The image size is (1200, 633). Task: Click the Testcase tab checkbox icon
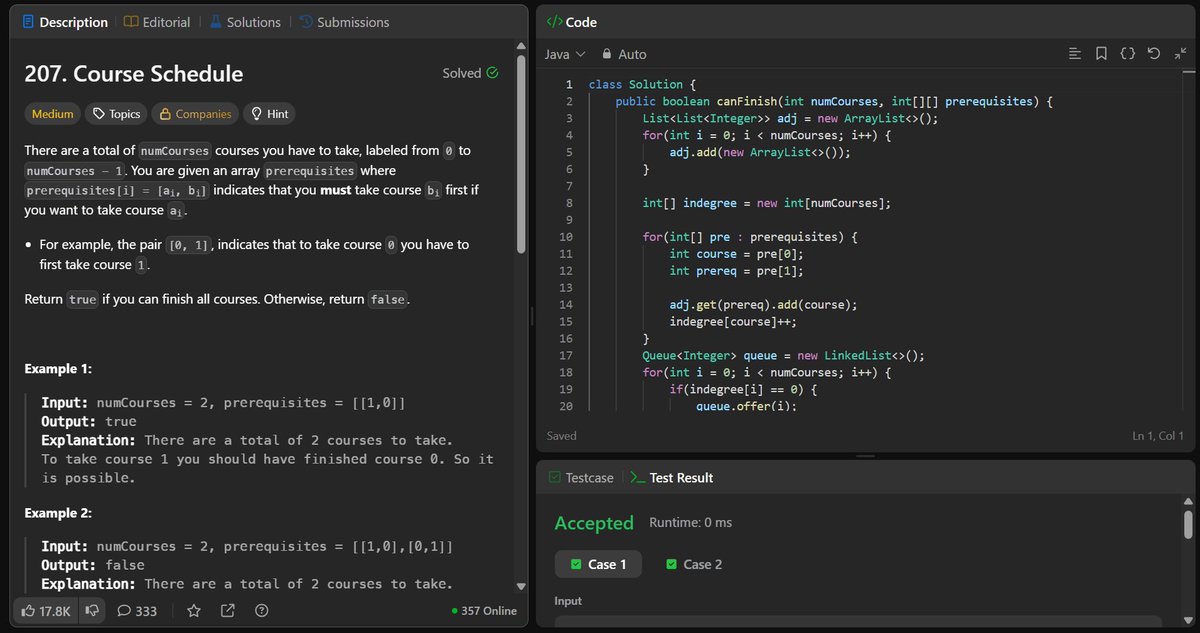(554, 478)
